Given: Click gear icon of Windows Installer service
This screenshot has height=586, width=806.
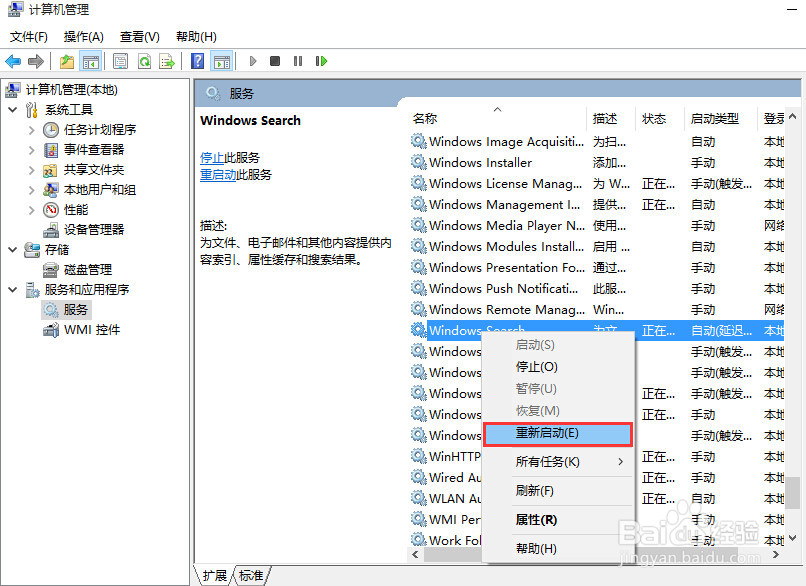Looking at the screenshot, I should pyautogui.click(x=419, y=162).
